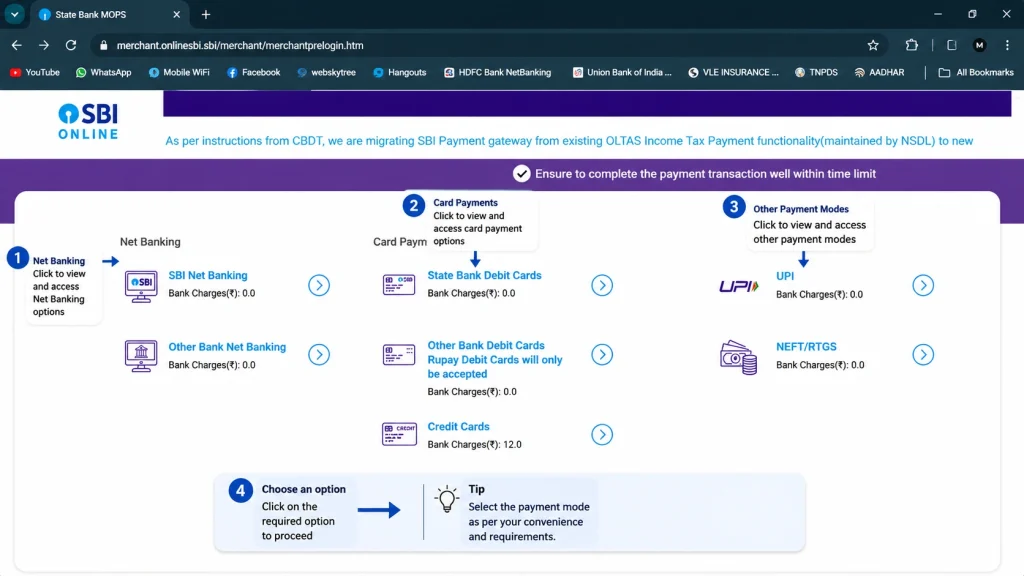Select State Bank Debit Cards link
1024x576 pixels.
pyautogui.click(x=485, y=276)
